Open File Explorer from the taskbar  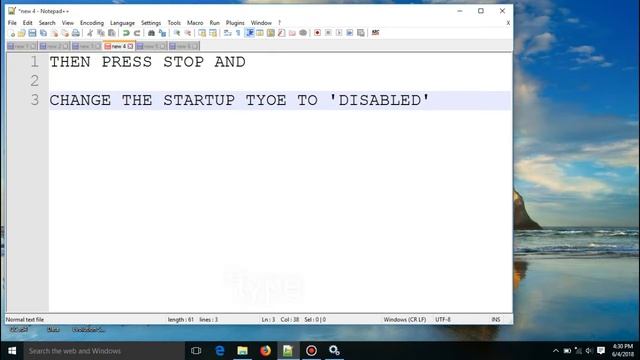(242, 351)
